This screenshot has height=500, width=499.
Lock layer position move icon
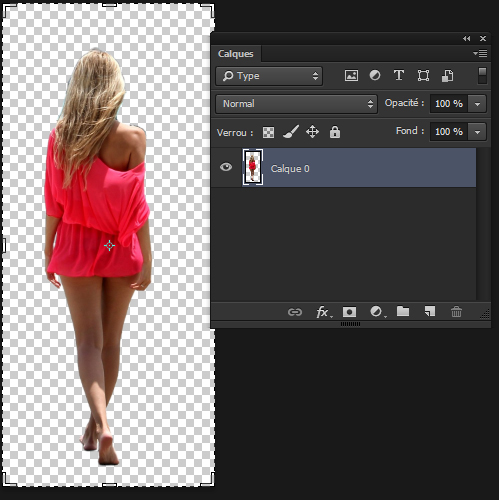(x=312, y=132)
